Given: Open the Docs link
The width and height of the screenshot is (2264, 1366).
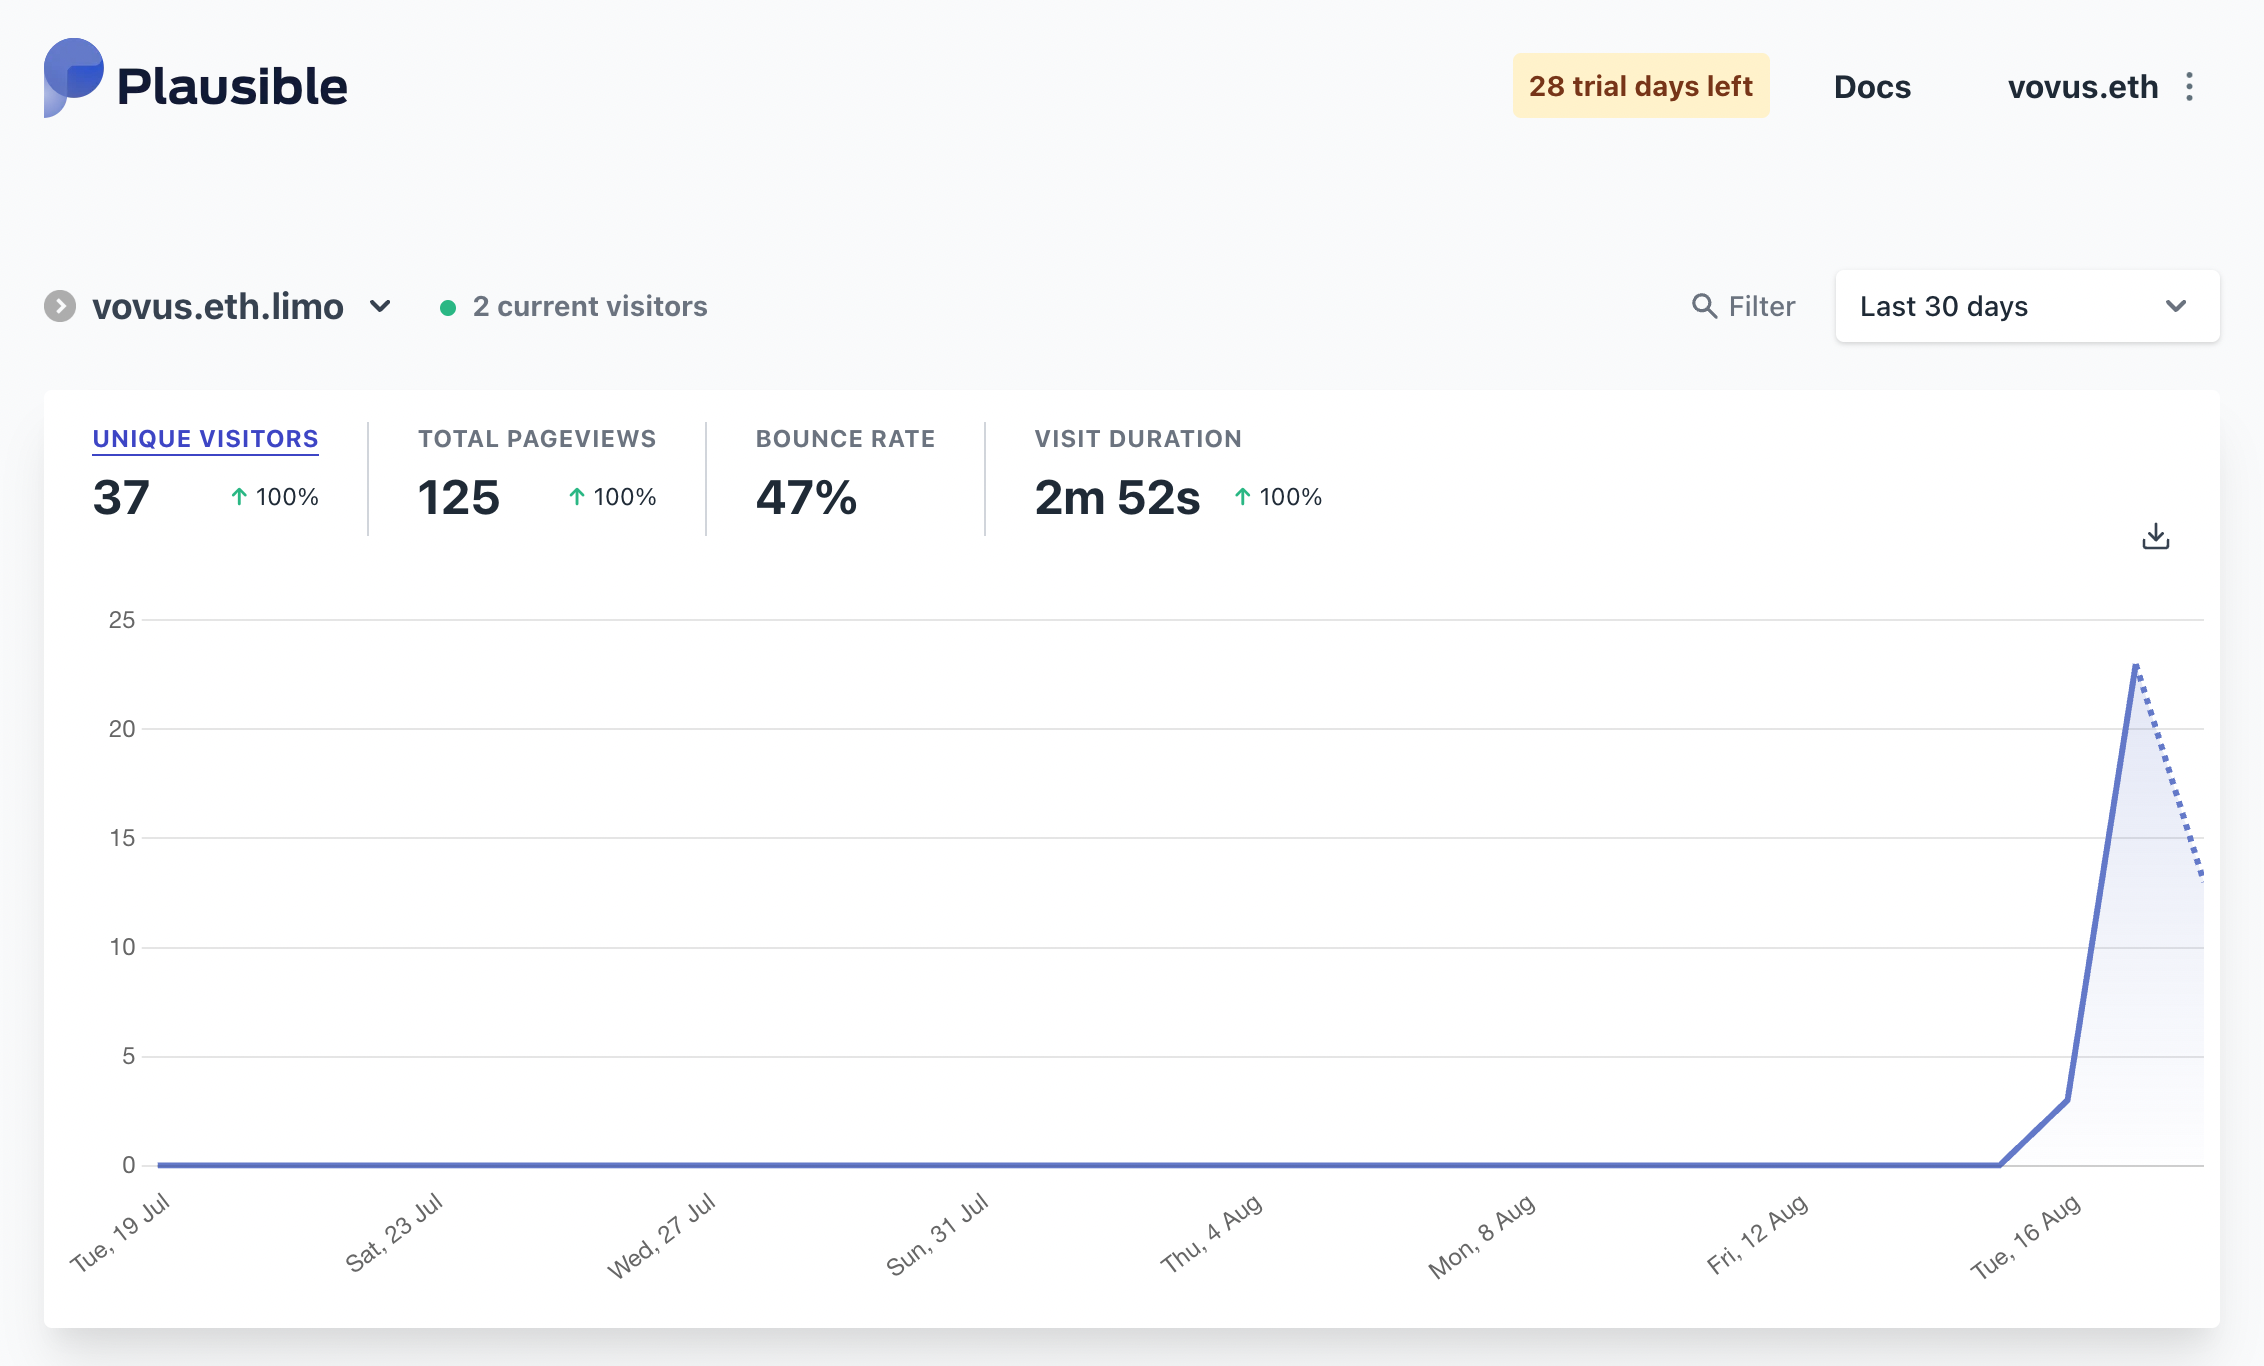Looking at the screenshot, I should [1872, 87].
